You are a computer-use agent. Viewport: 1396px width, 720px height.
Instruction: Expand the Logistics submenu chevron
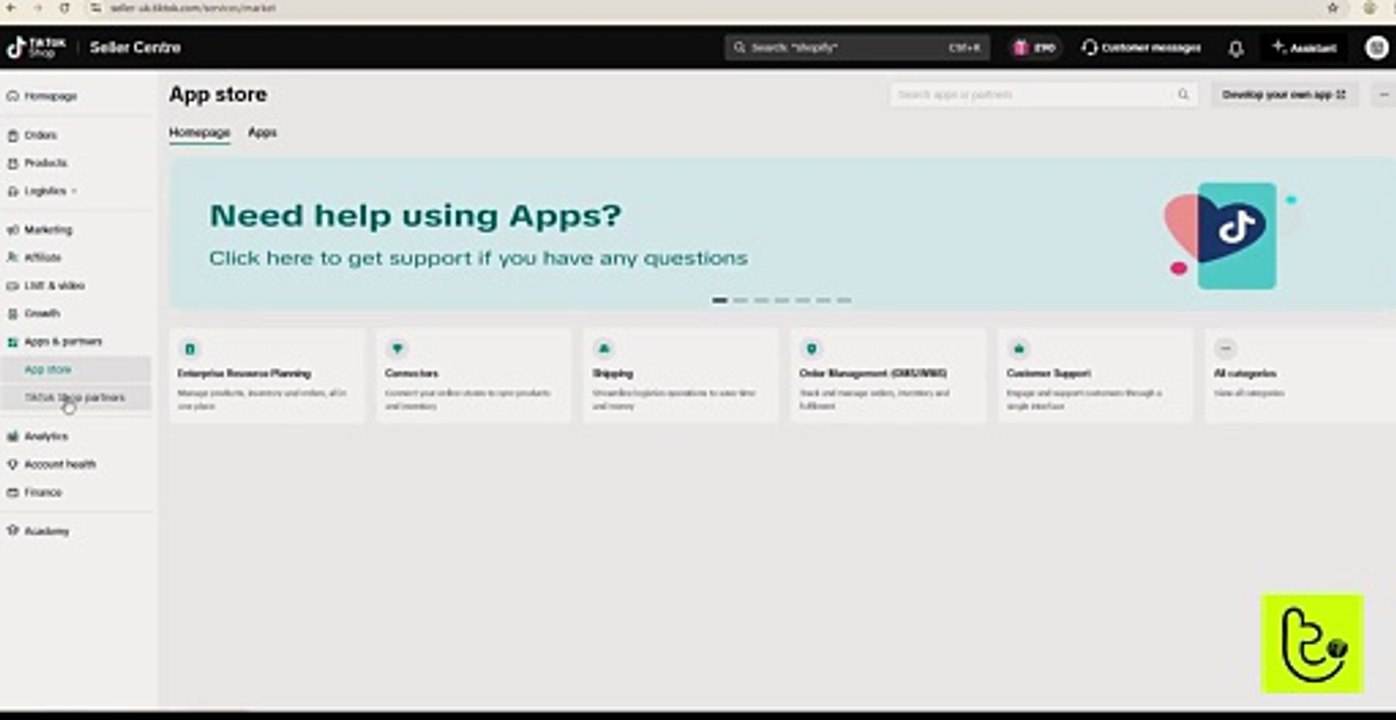pos(74,191)
